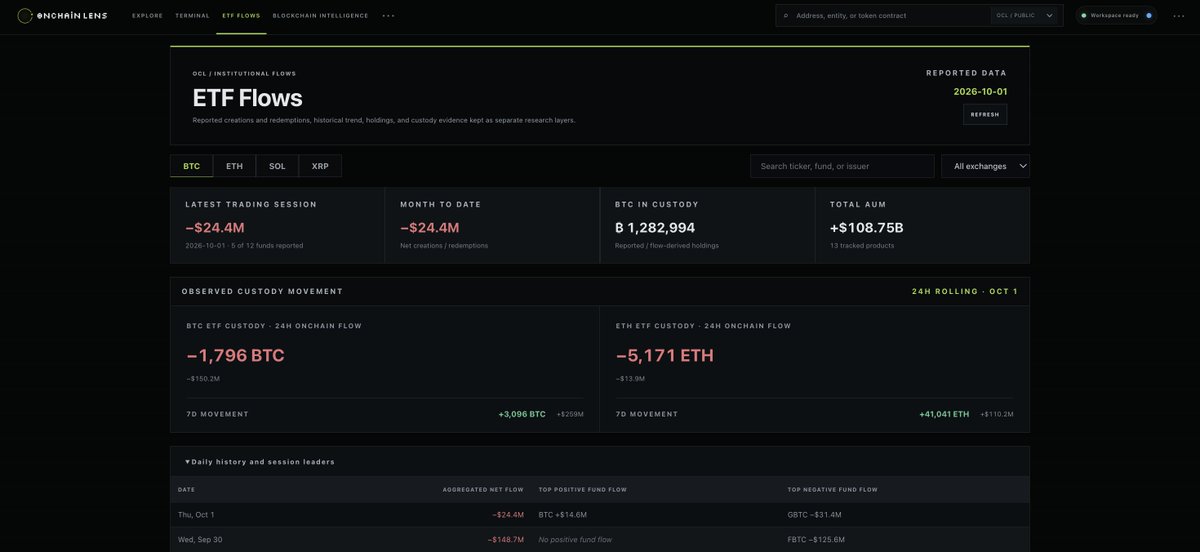
Task: Click the +$259M BTC 7D USD value
Action: 570,414
